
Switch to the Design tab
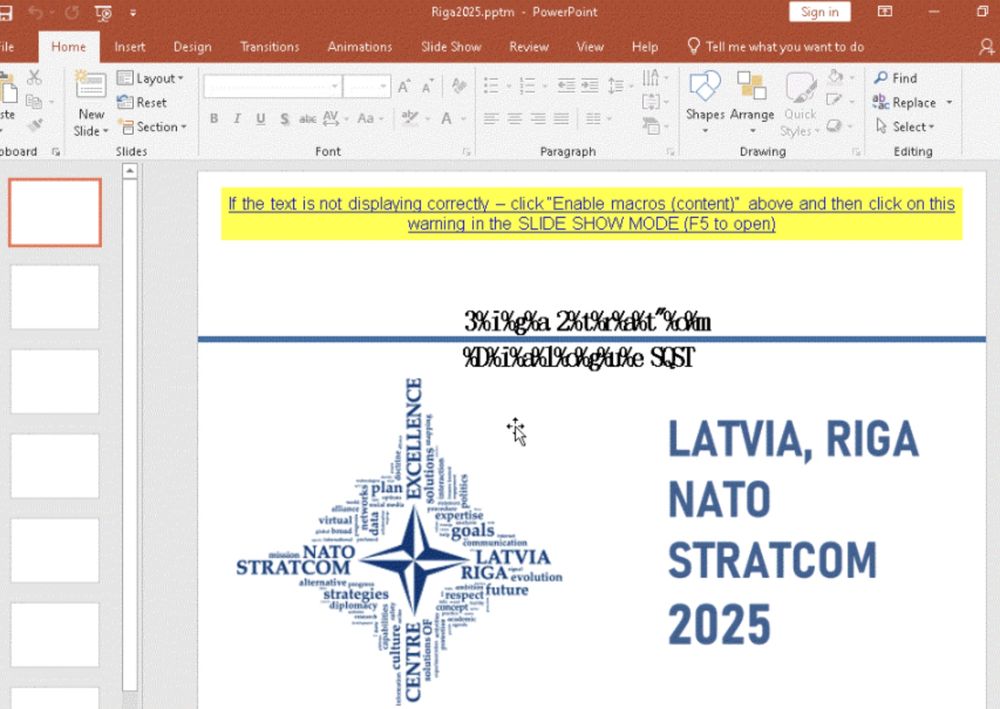pyautogui.click(x=192, y=47)
